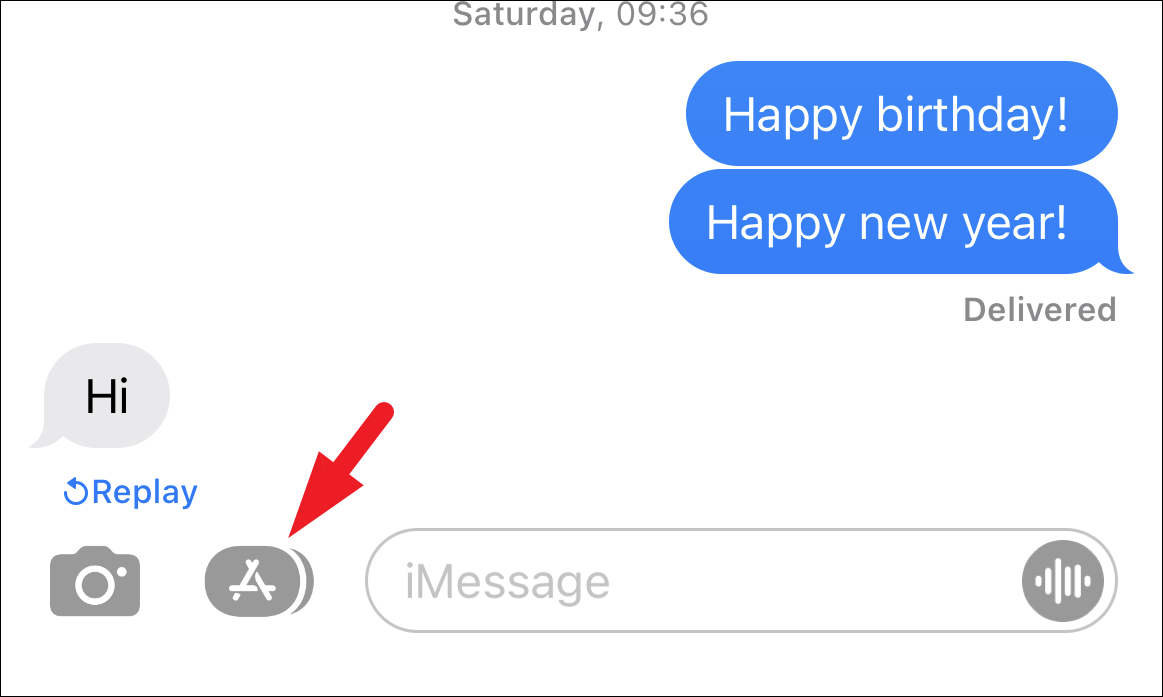Replay the message effect via Replay link
Screen dimensions: 1163x697
coord(131,492)
